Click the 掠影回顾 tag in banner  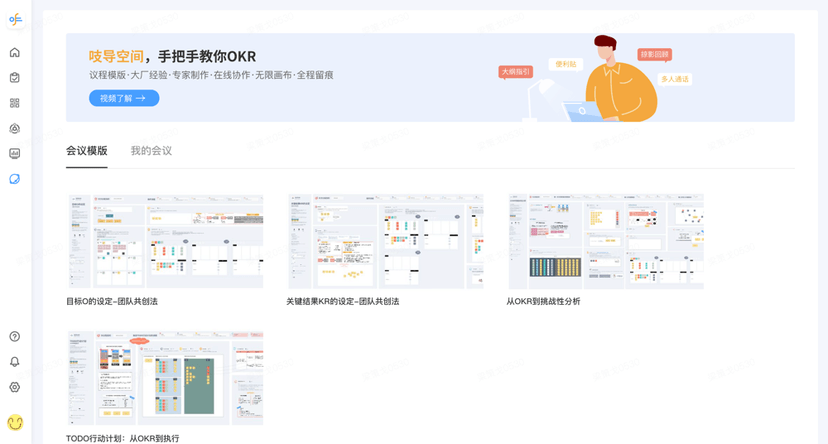[x=654, y=54]
